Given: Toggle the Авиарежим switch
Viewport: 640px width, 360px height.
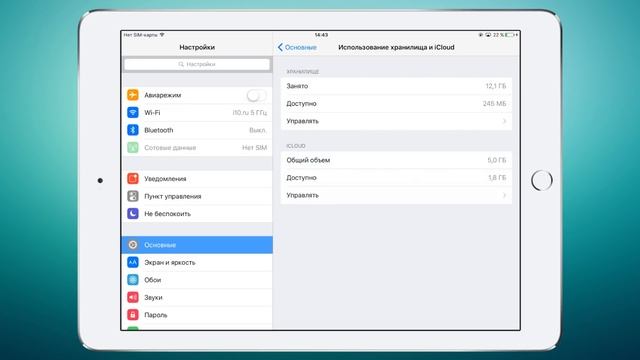Looking at the screenshot, I should click(x=256, y=95).
